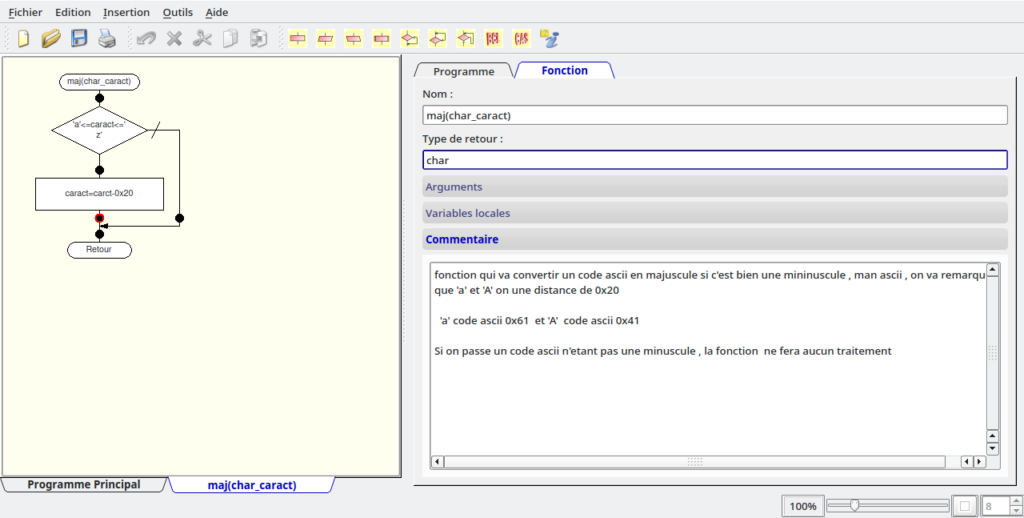Viewport: 1024px width, 518px height.
Task: Click the zoom slider handle
Action: 855,506
